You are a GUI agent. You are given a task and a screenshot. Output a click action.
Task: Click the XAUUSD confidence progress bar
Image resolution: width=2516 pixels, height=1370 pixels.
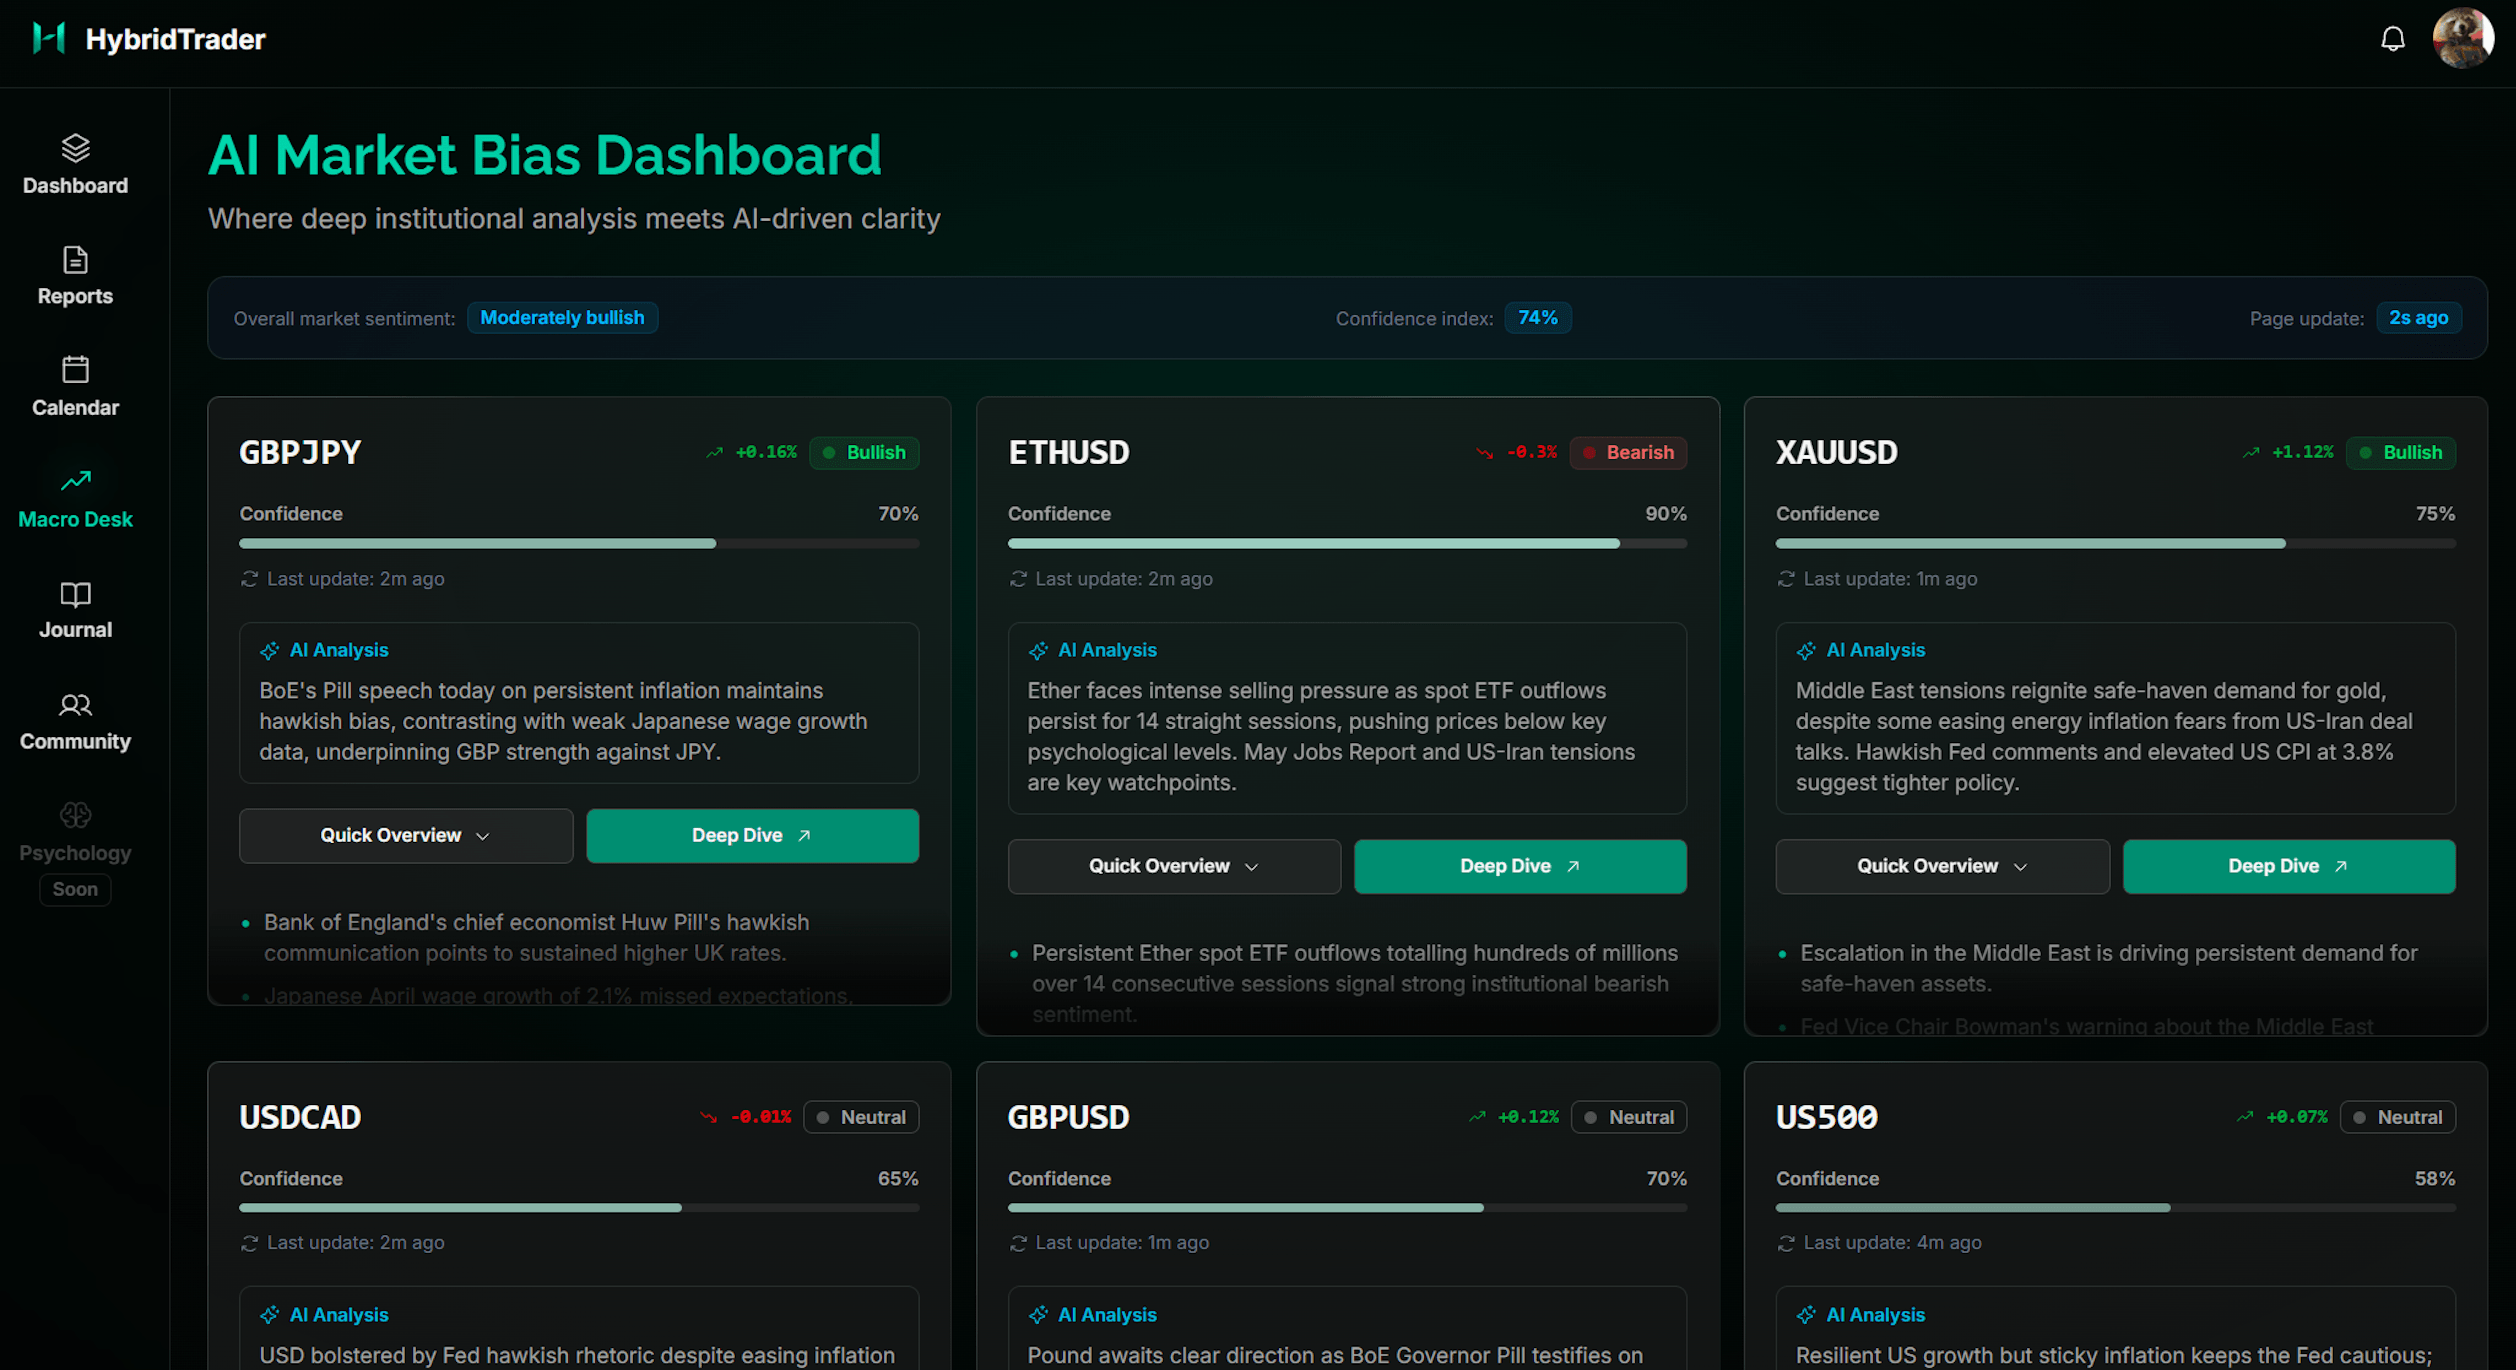click(2115, 544)
